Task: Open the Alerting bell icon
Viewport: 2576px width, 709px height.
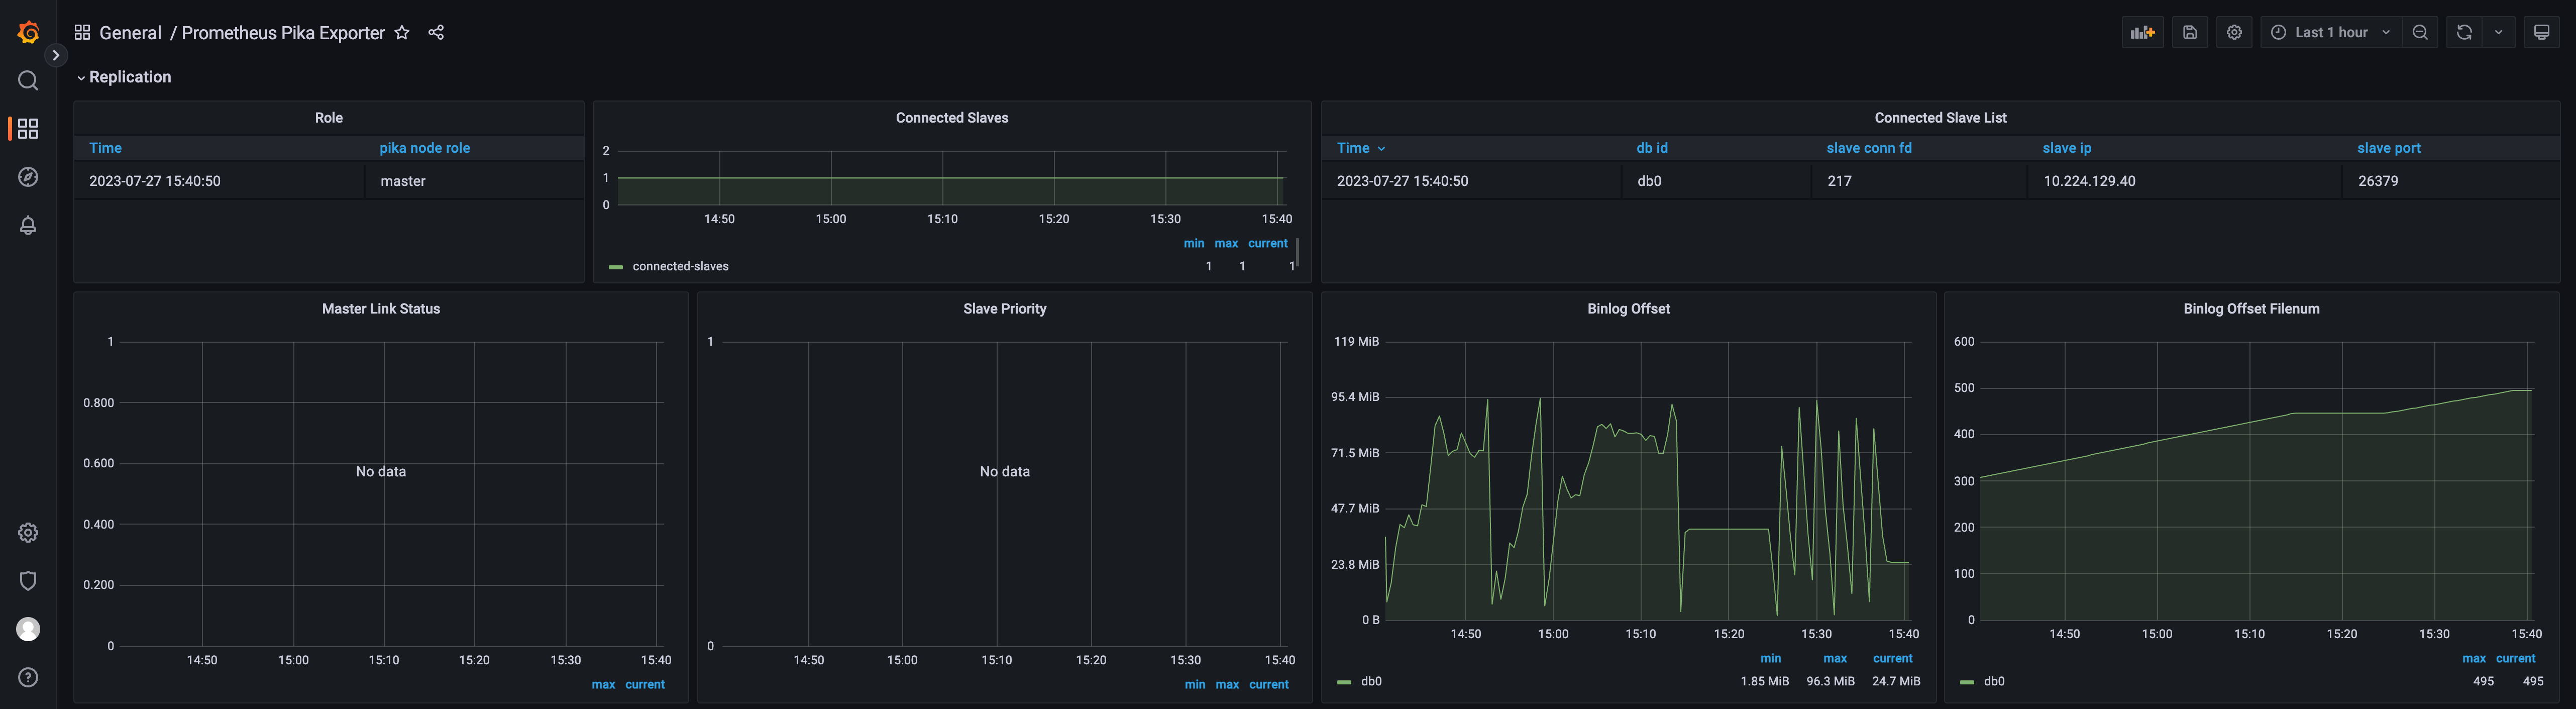Action: (x=28, y=226)
